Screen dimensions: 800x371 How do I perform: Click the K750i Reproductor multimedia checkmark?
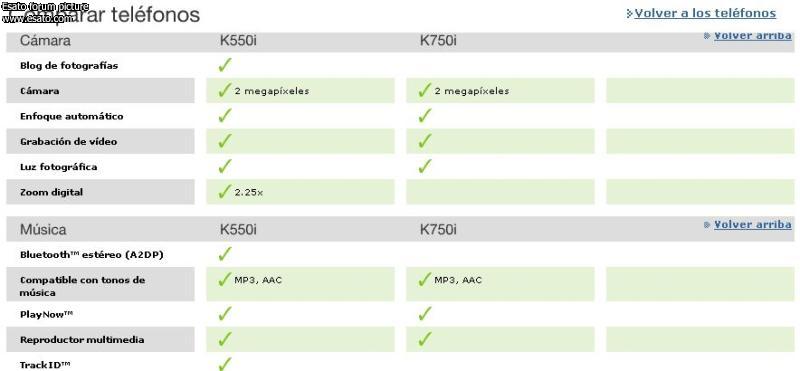[424, 339]
